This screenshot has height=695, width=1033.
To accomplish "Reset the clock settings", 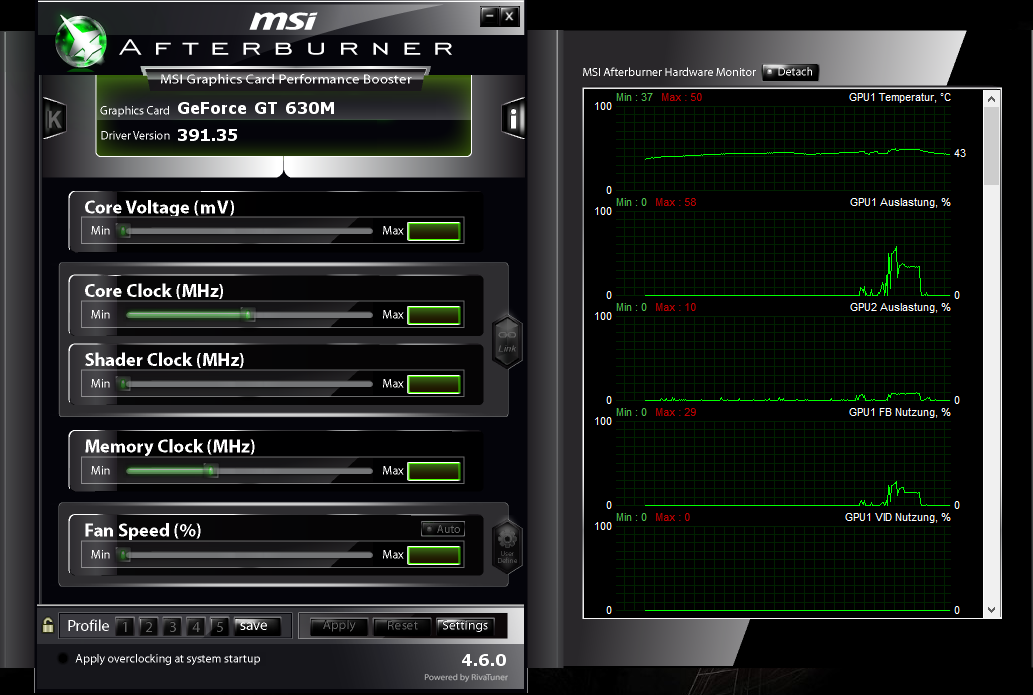I will pos(402,626).
